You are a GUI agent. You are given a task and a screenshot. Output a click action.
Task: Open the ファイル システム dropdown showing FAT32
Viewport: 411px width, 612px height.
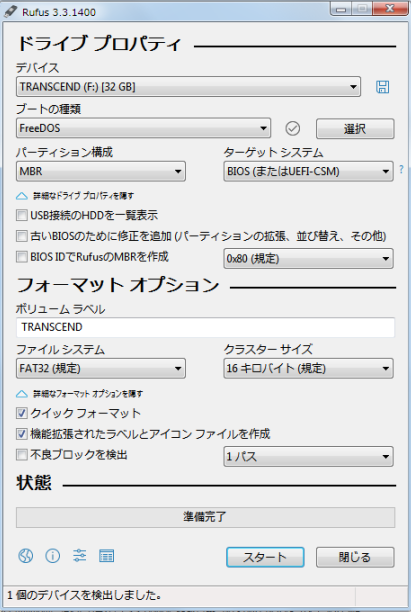101,368
